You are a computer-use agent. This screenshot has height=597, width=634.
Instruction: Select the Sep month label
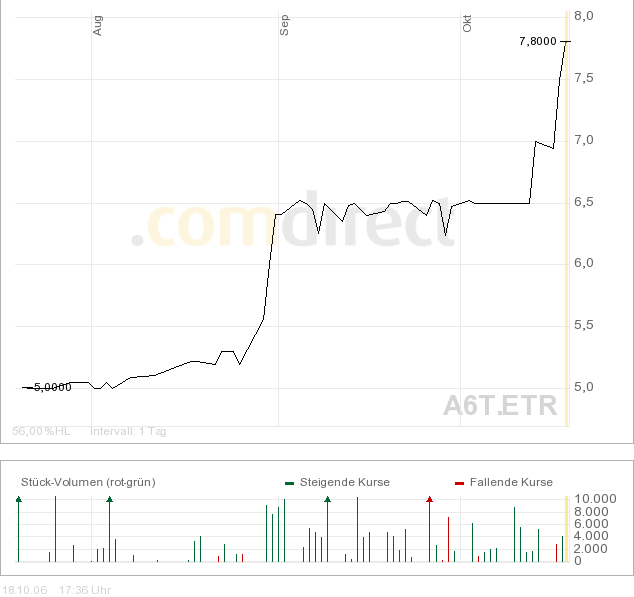284,25
